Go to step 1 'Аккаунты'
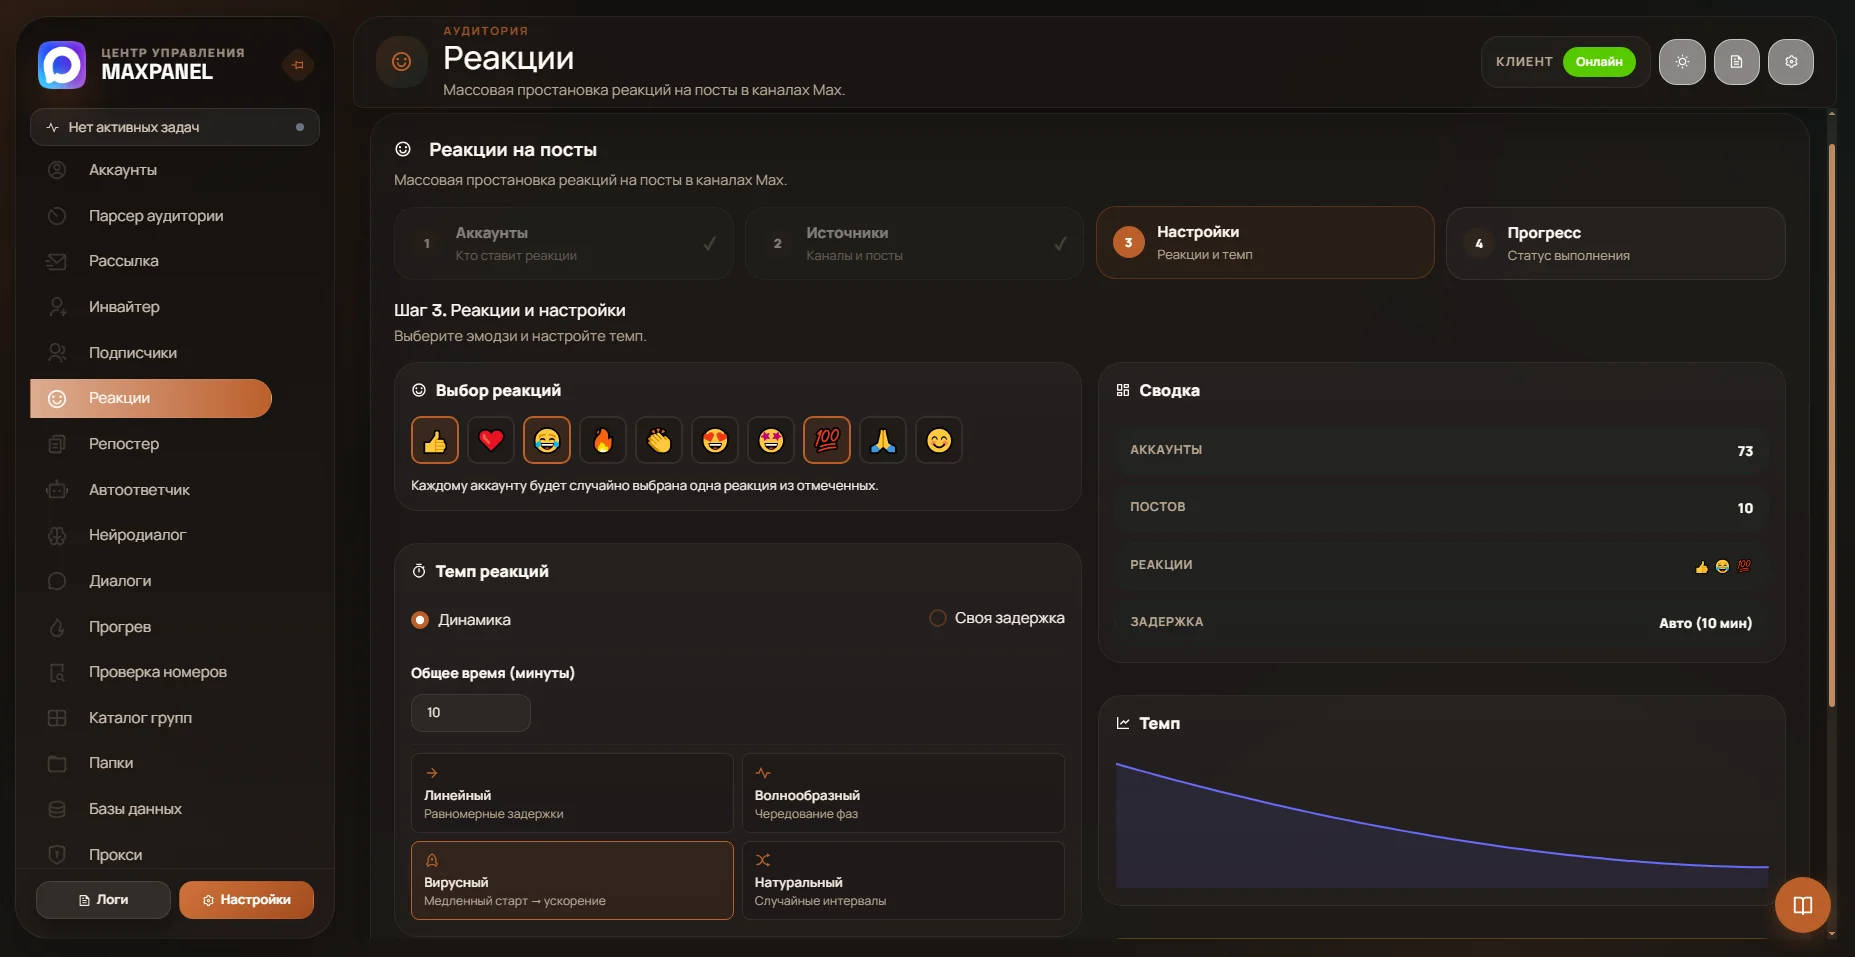Viewport: 1855px width, 957px height. (563, 243)
